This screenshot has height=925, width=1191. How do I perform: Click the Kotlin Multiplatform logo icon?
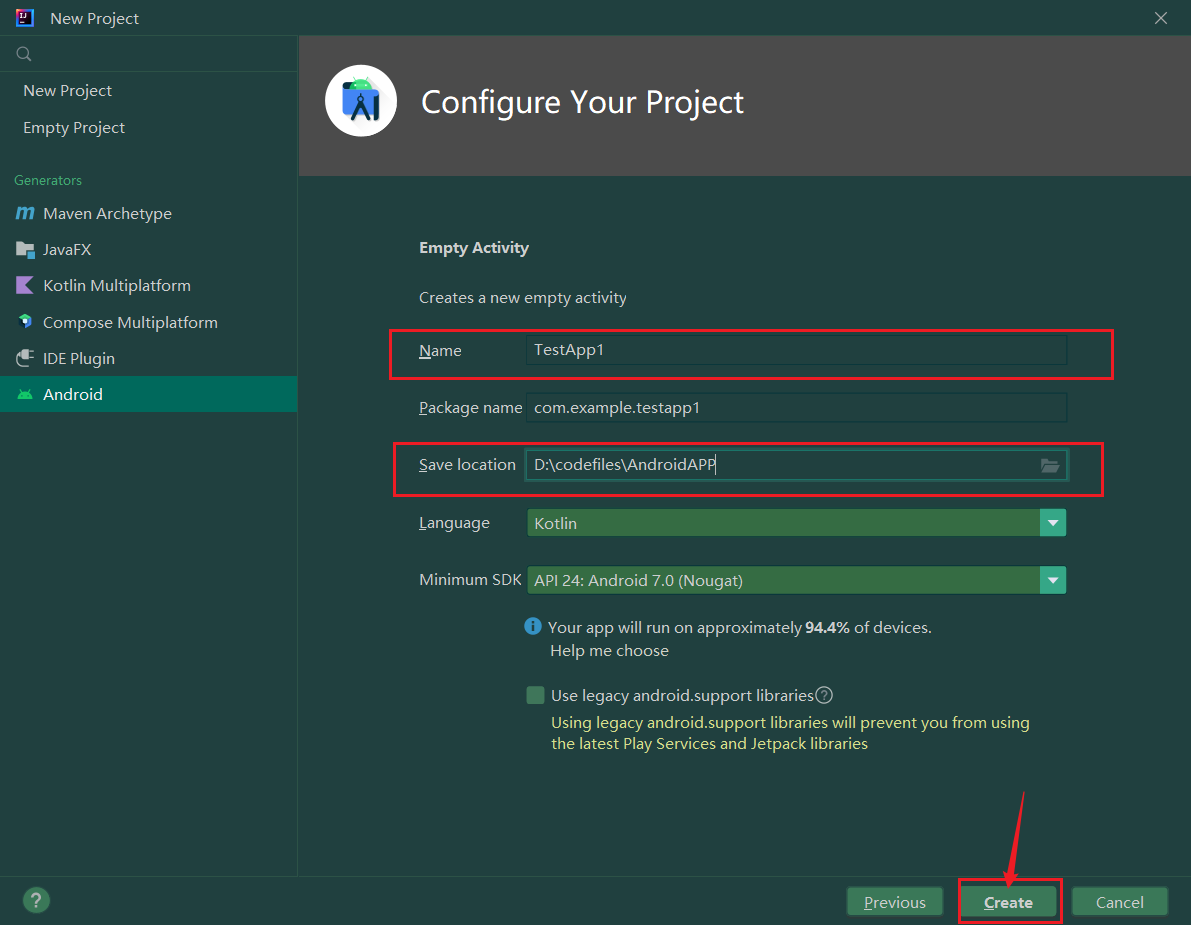click(x=25, y=286)
